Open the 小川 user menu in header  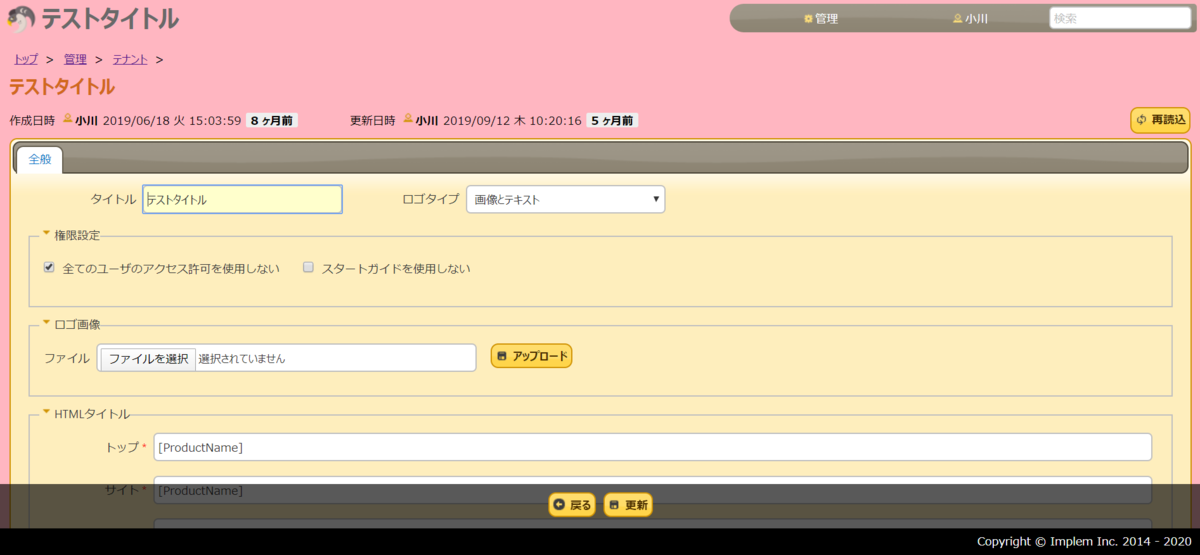pos(970,18)
